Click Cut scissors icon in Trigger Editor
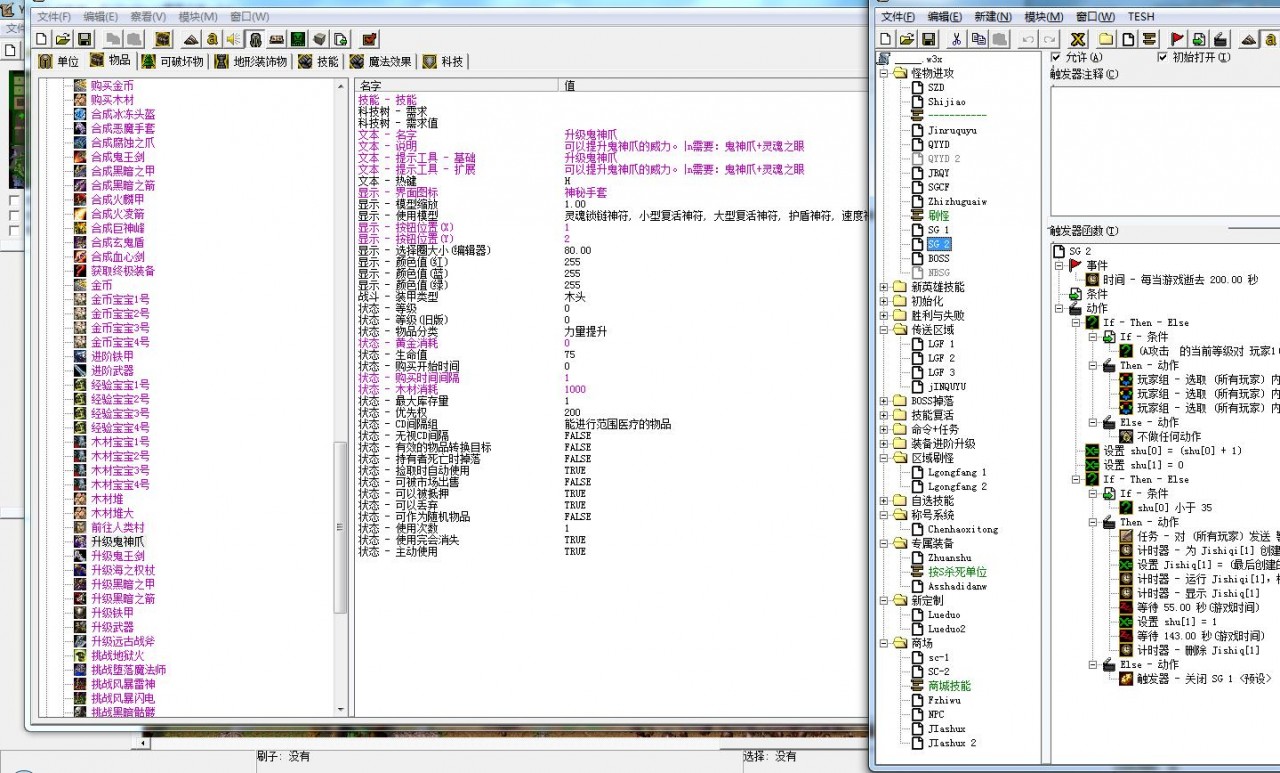 click(x=956, y=39)
